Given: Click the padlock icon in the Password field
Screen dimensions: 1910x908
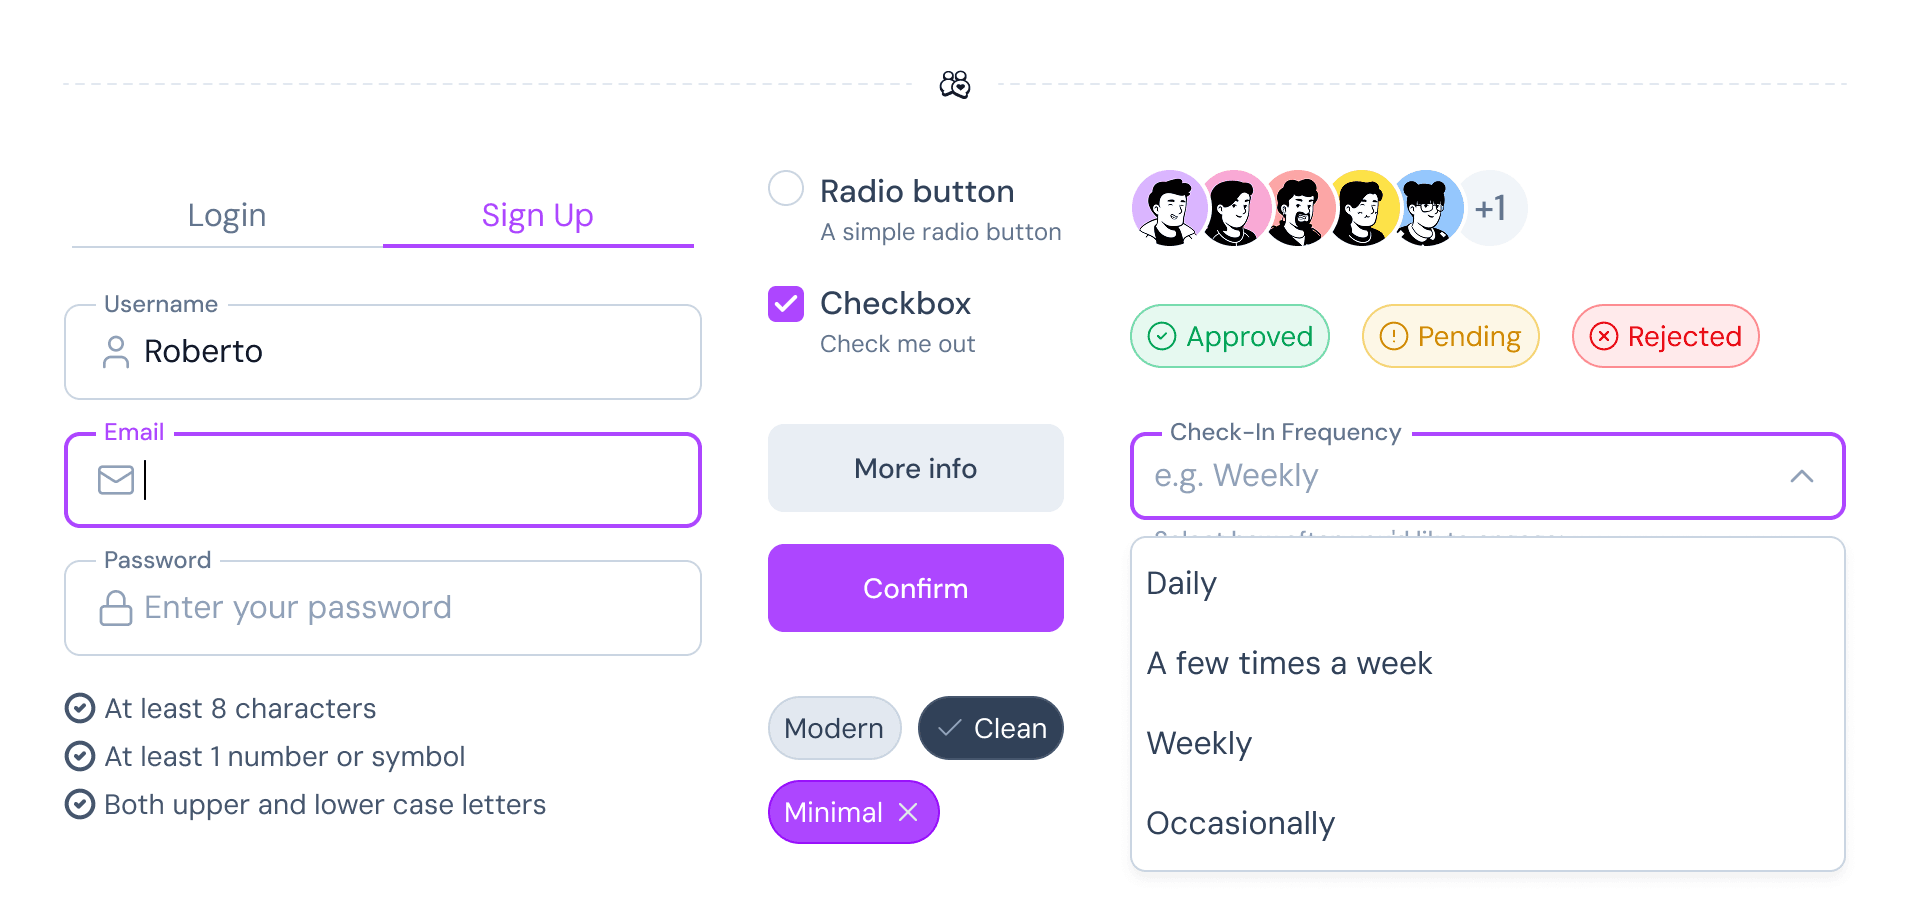Looking at the screenshot, I should pyautogui.click(x=115, y=607).
